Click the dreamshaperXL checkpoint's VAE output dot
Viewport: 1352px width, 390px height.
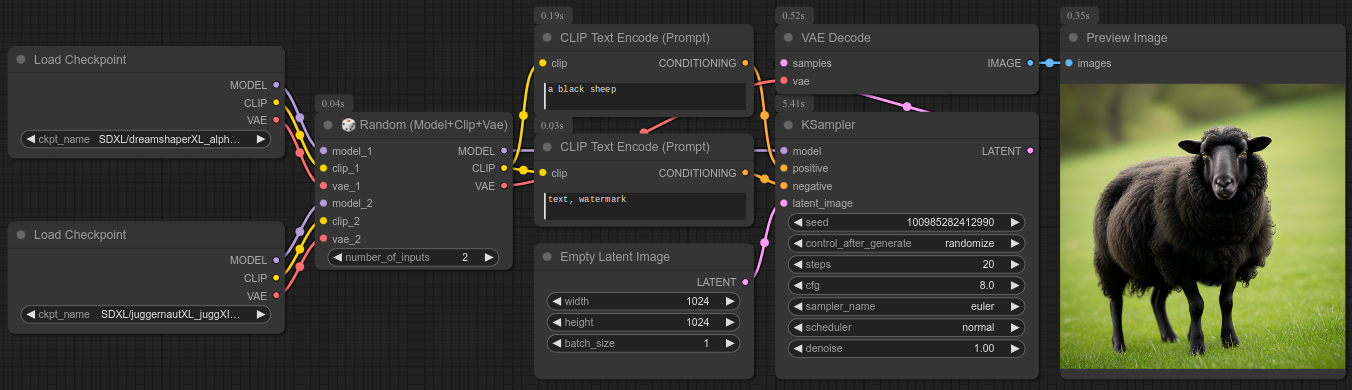(277, 120)
